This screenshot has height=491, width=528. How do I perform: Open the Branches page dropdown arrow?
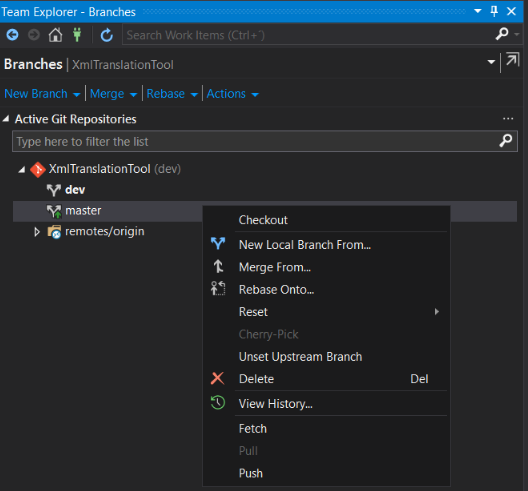pos(491,62)
